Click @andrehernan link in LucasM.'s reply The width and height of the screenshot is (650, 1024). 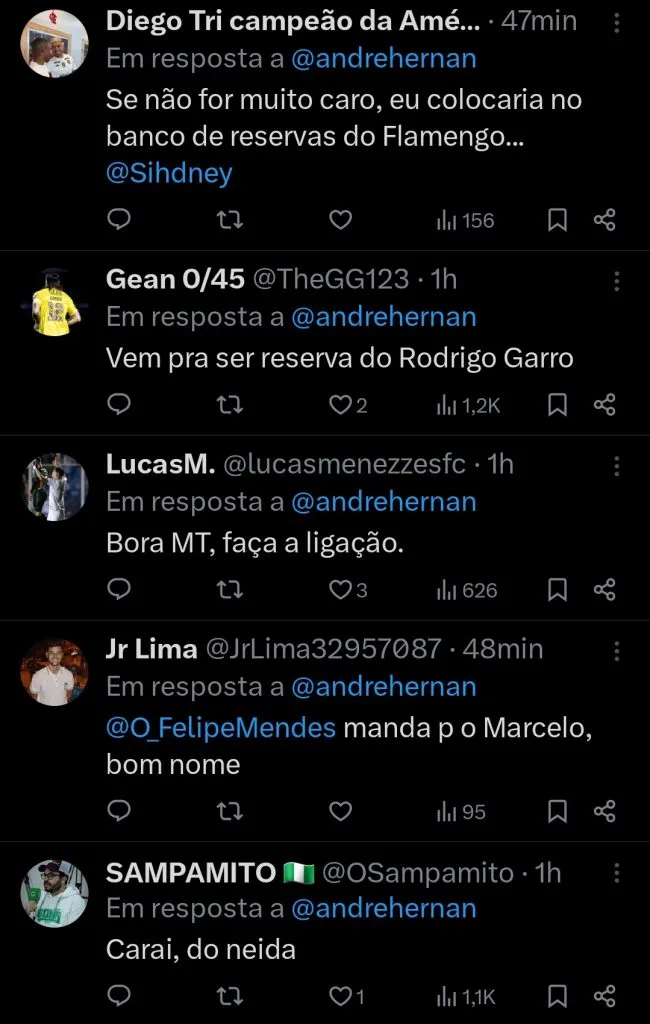(x=383, y=502)
